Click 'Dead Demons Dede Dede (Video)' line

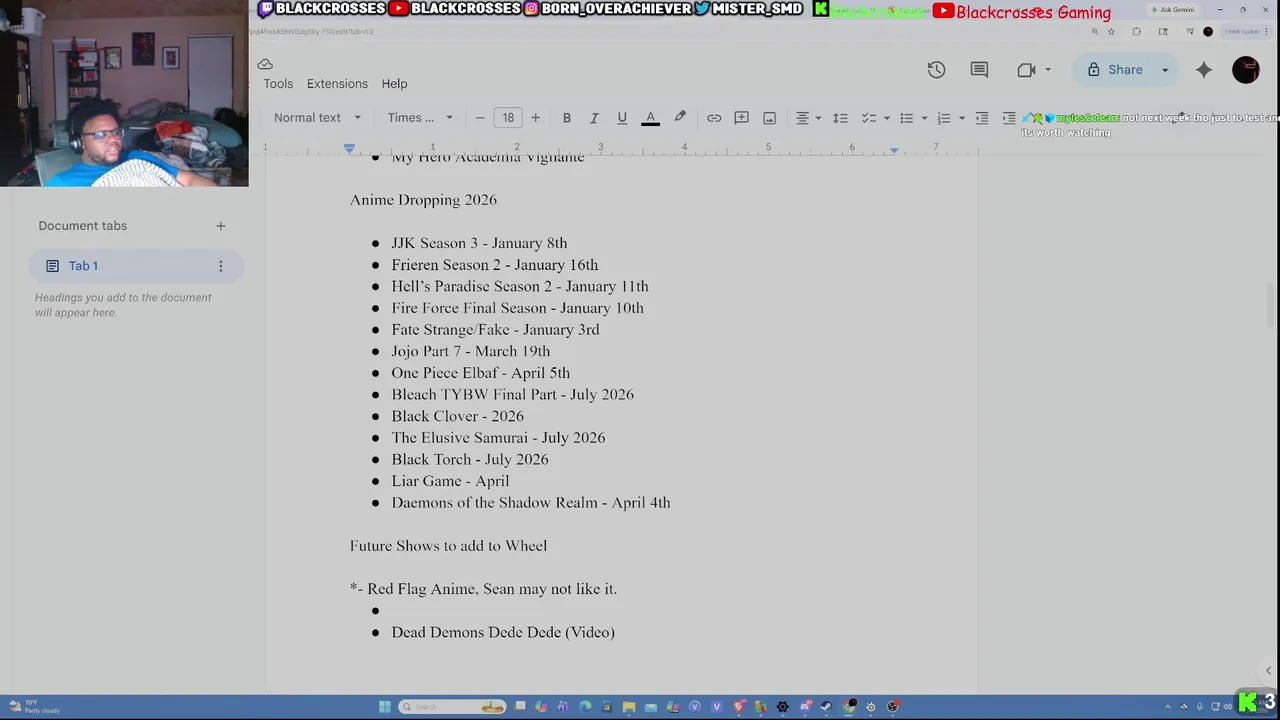(503, 632)
